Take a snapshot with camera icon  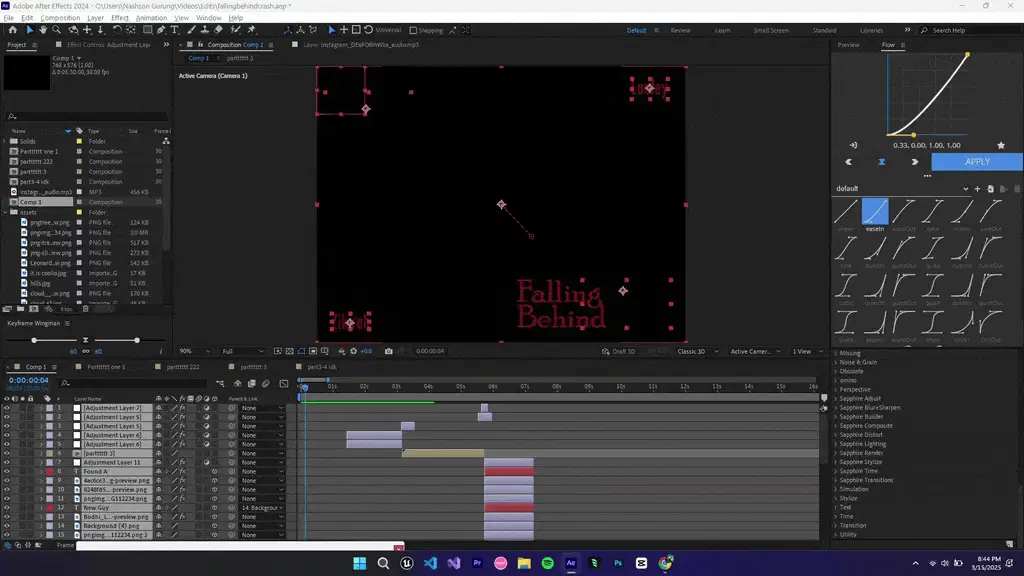[389, 351]
